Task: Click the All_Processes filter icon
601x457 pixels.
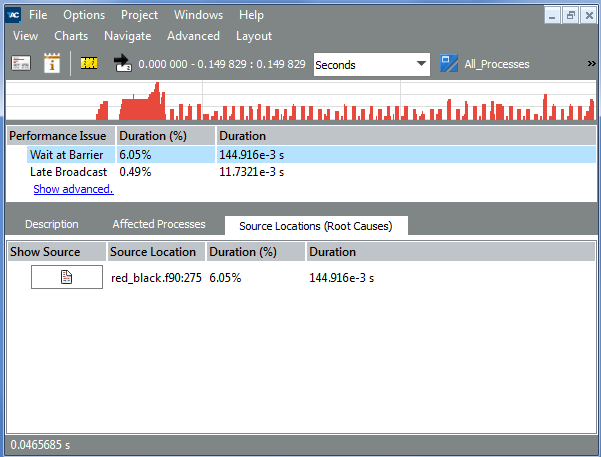Action: [x=449, y=63]
